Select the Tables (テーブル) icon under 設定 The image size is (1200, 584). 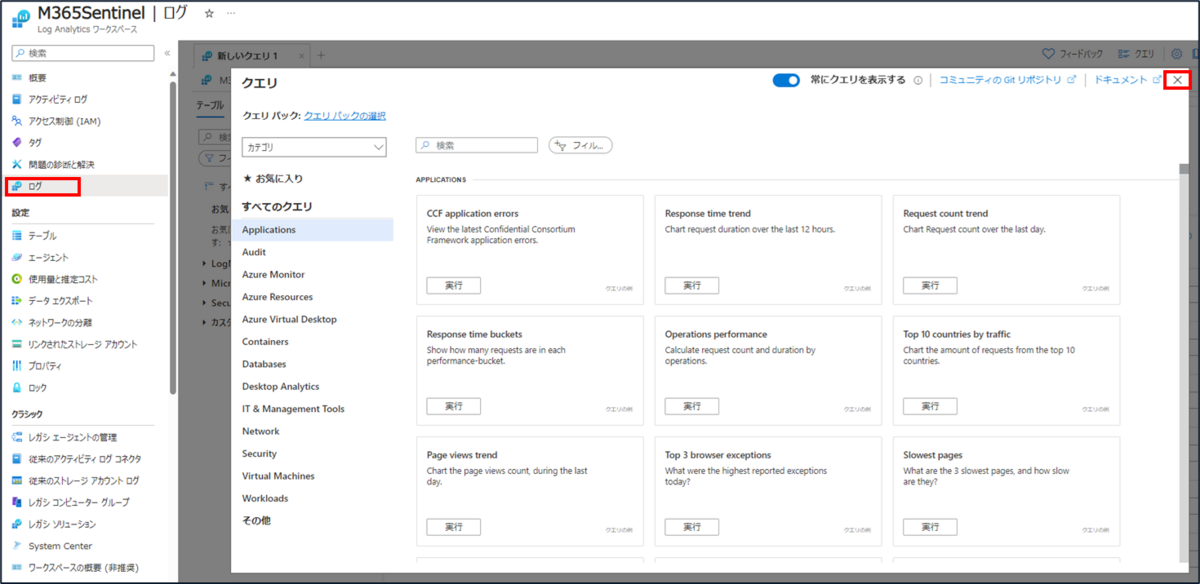[15, 235]
